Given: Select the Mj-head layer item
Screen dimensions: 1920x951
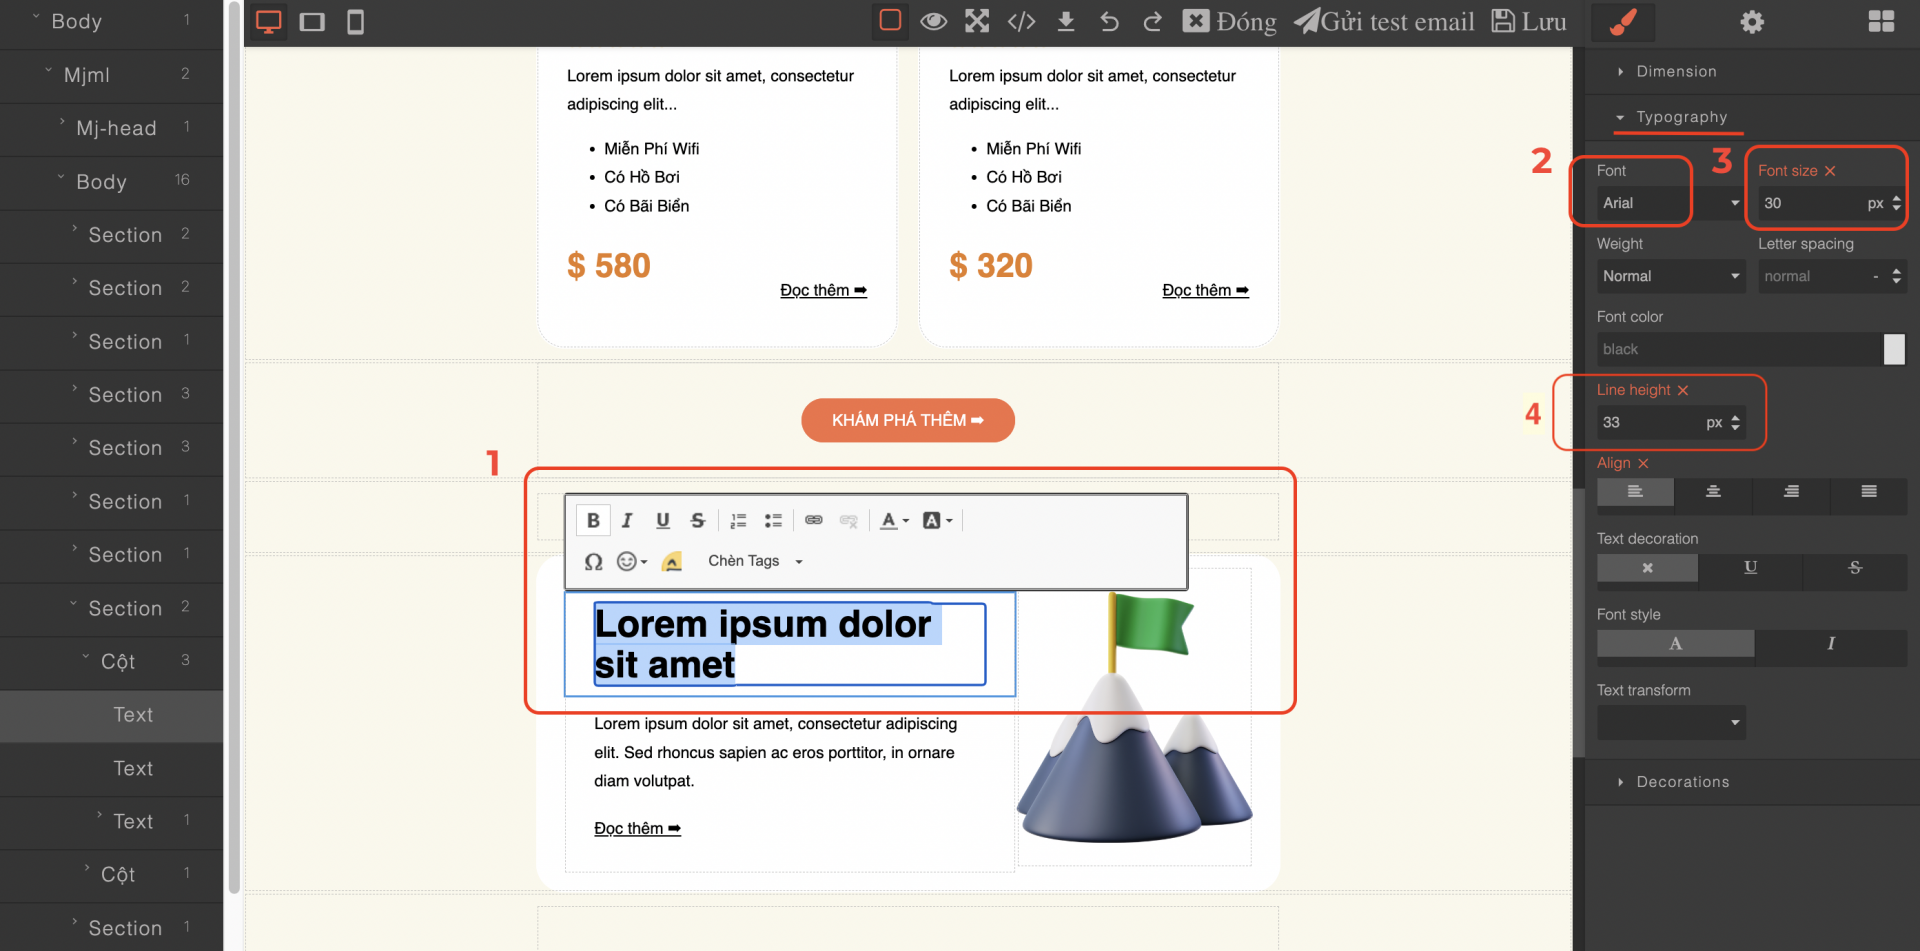Looking at the screenshot, I should tap(116, 128).
